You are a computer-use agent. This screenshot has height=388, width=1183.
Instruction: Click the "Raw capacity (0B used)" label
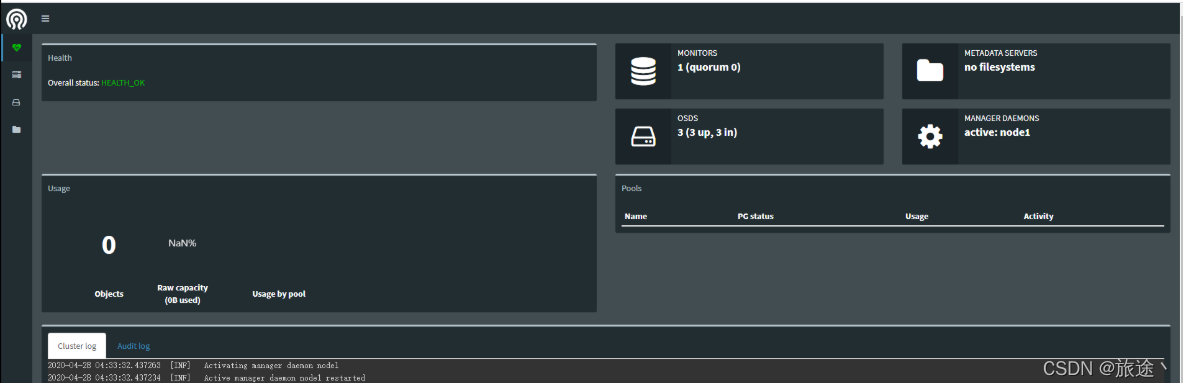click(183, 294)
